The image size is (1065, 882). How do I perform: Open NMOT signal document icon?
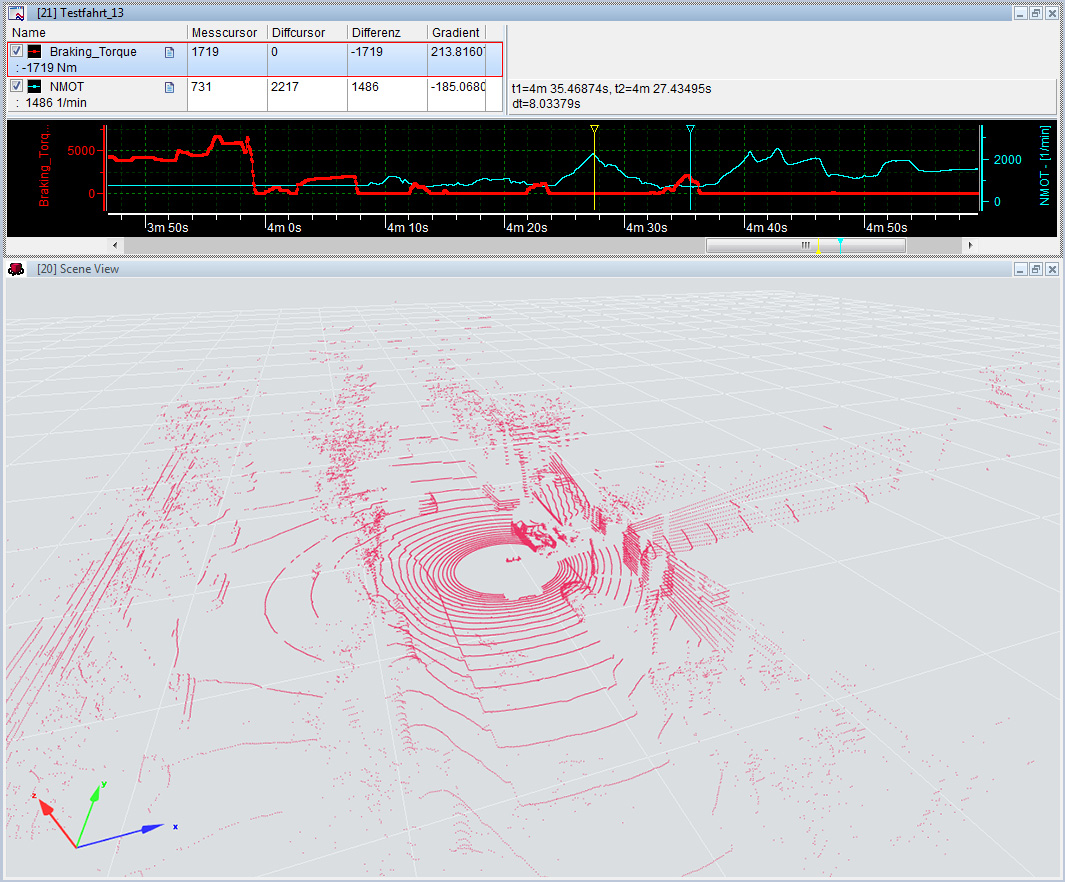[x=169, y=87]
